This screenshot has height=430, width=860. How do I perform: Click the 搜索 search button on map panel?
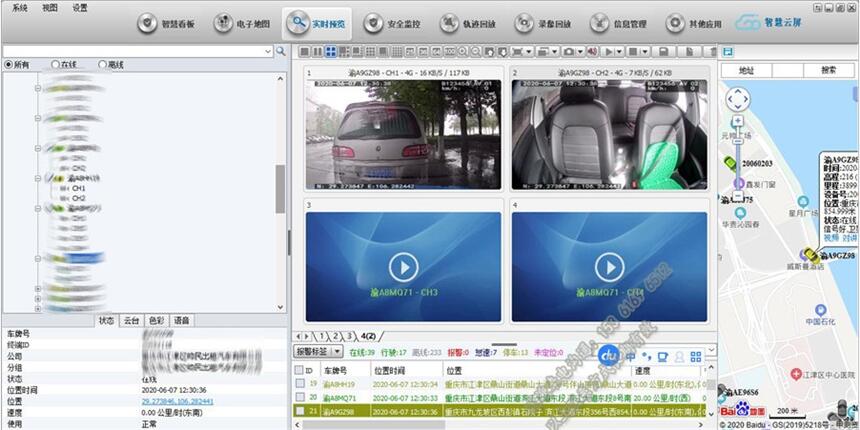pos(827,71)
